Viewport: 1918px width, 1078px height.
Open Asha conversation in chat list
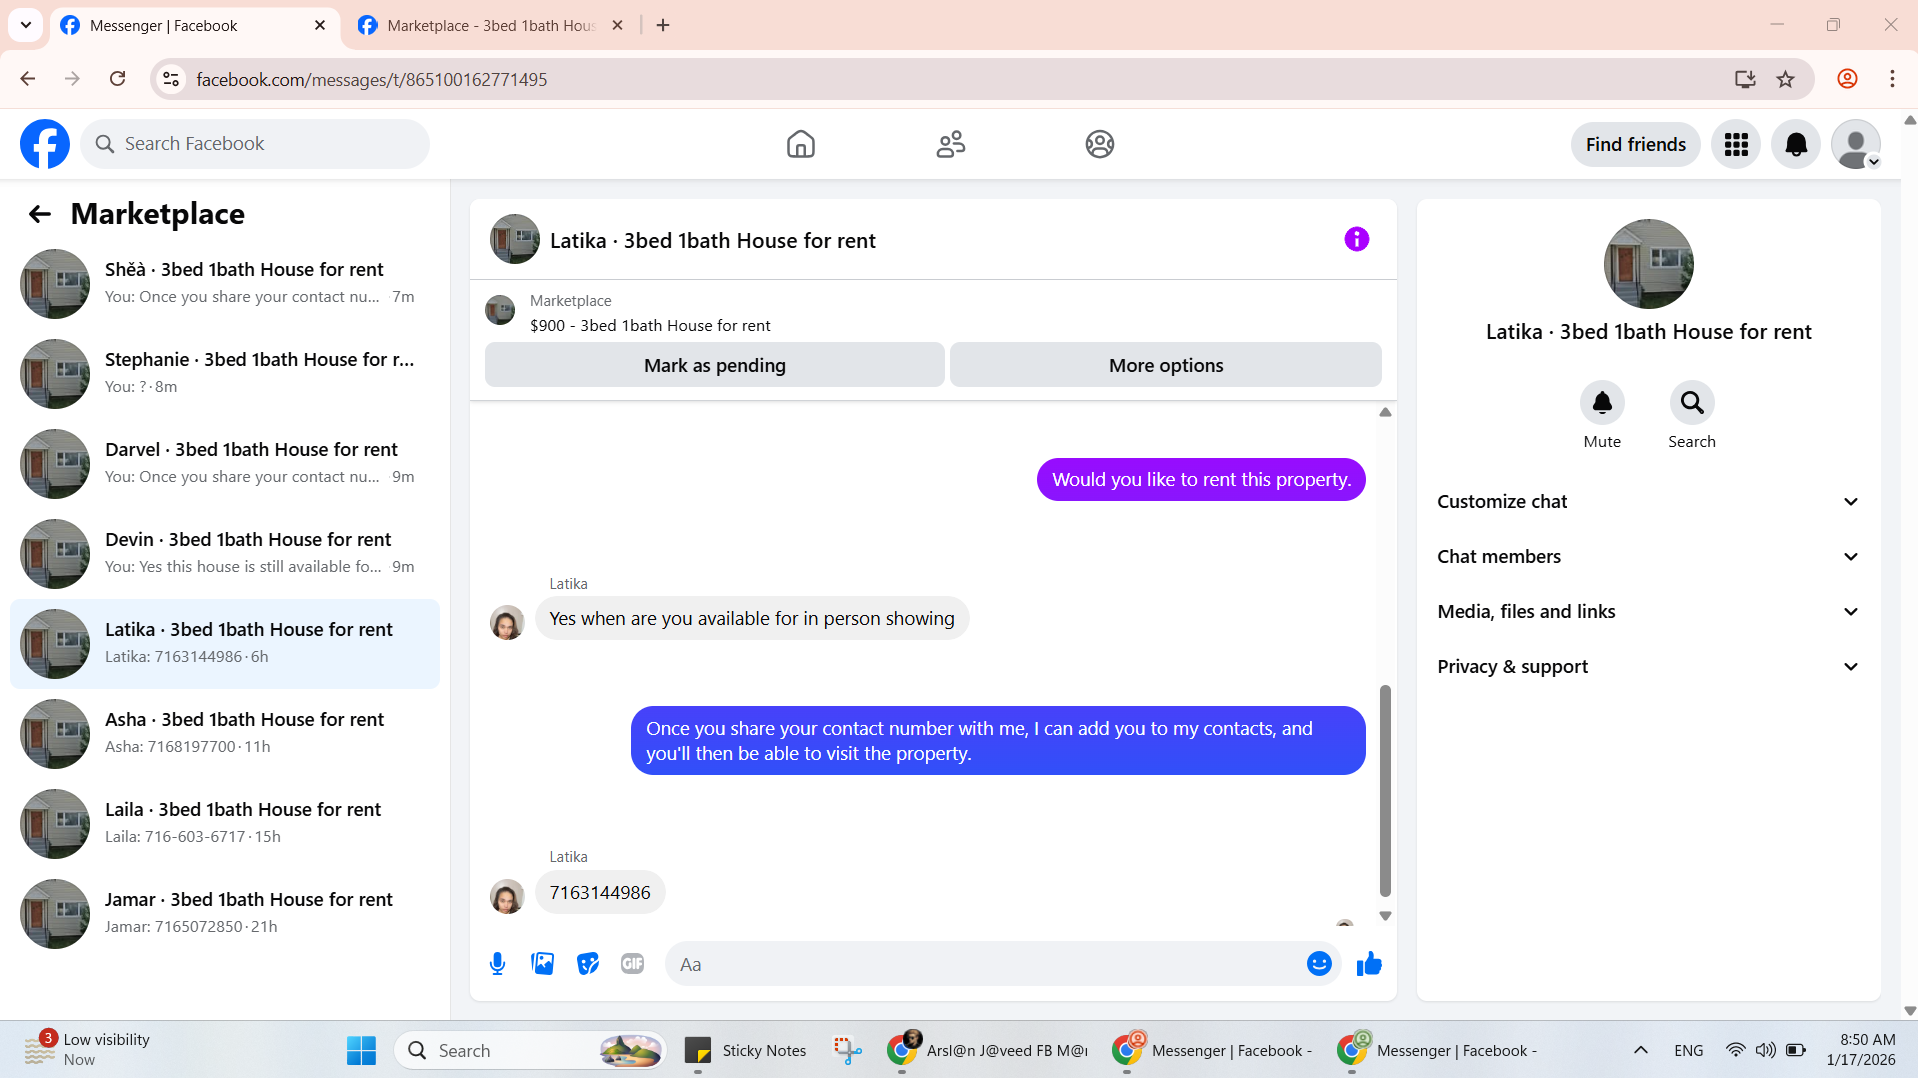pos(225,734)
